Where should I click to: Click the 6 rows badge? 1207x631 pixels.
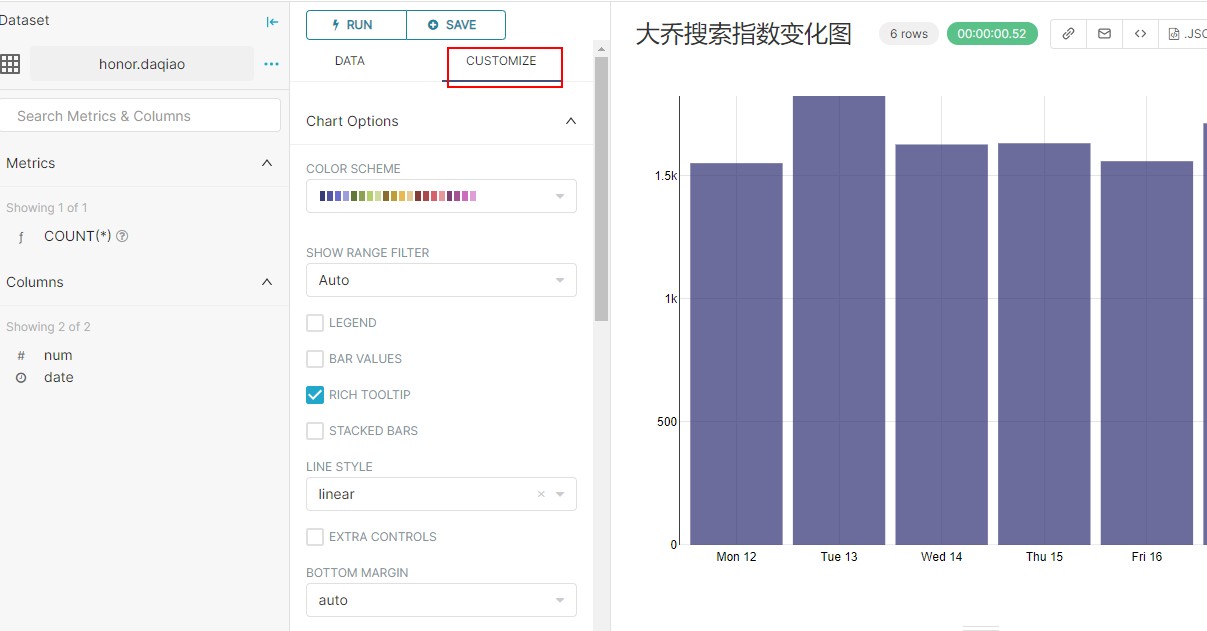coord(909,34)
